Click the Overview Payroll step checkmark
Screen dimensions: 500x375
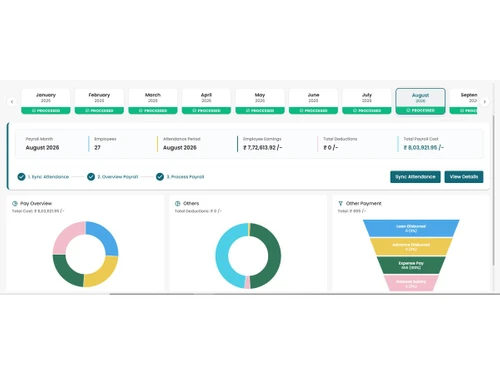(91, 177)
